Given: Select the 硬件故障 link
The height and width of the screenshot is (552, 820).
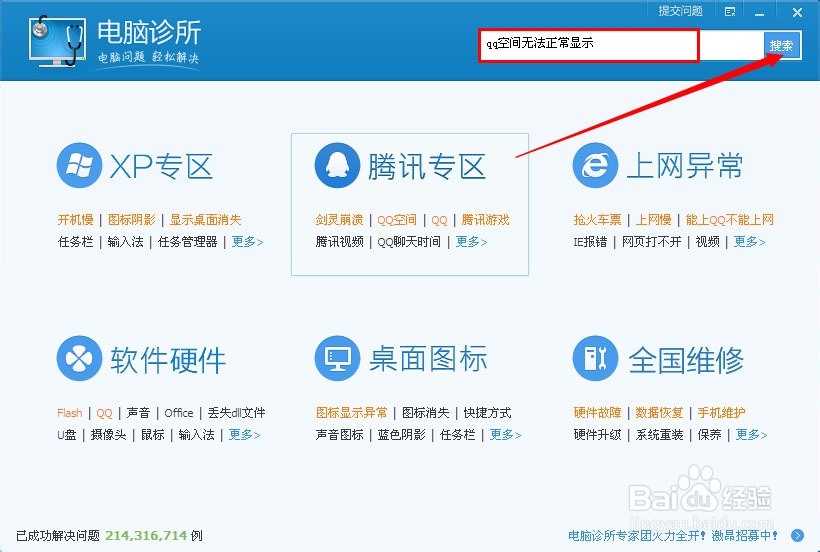Looking at the screenshot, I should [x=597, y=413].
